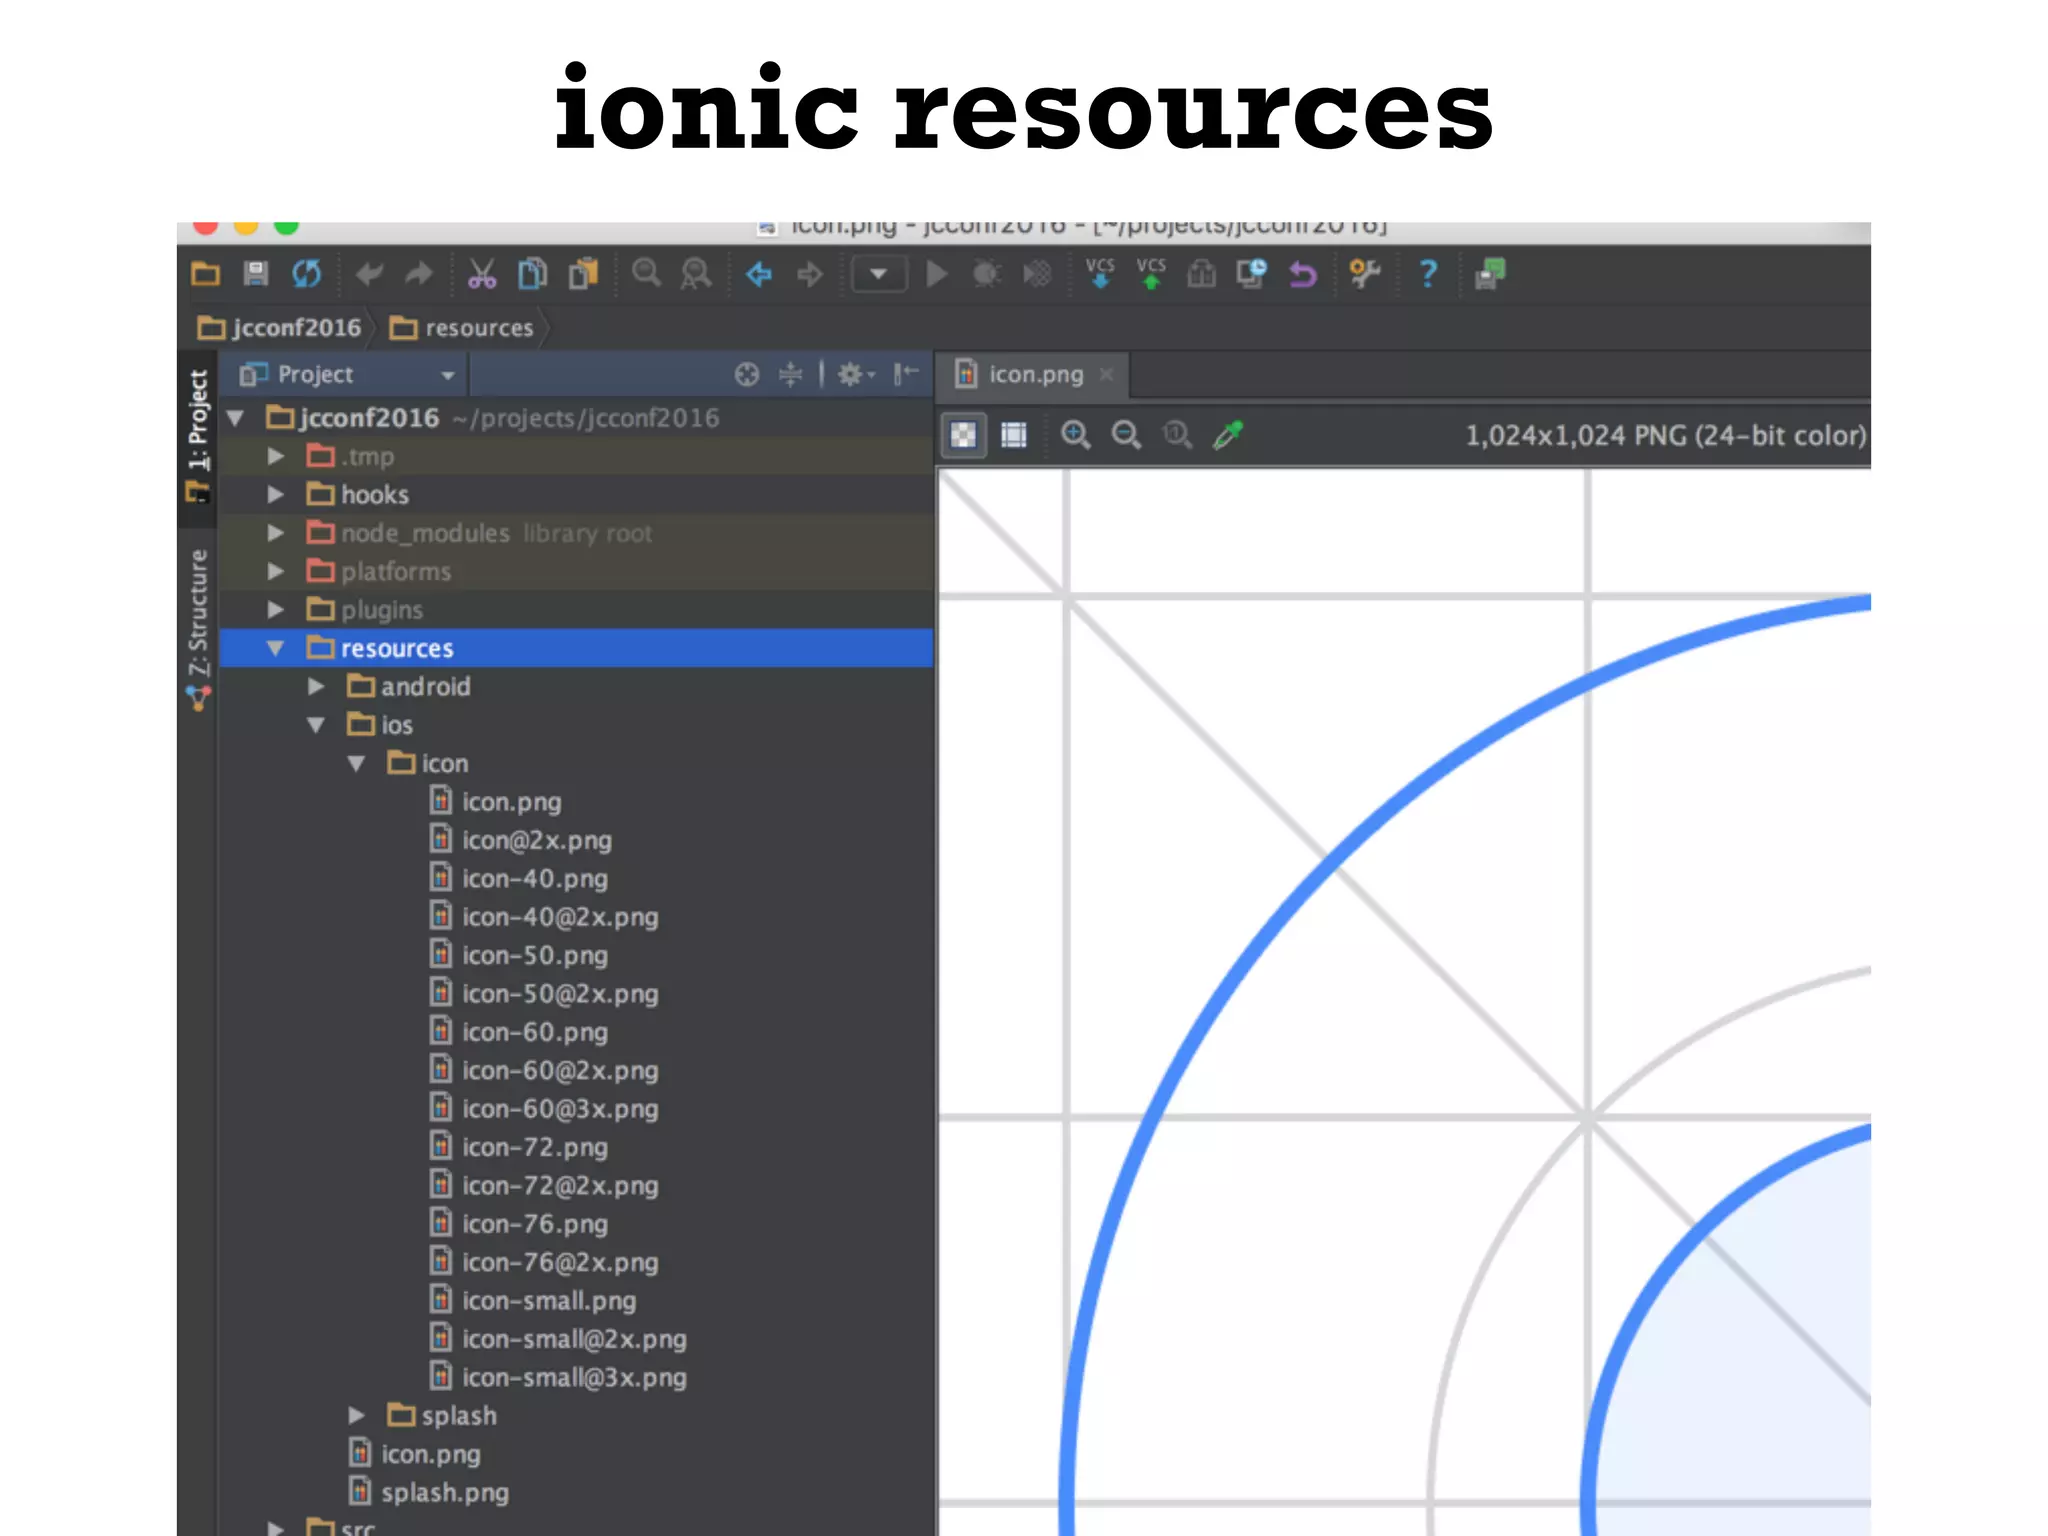Switch to the icon.png editor tab

click(x=1036, y=374)
